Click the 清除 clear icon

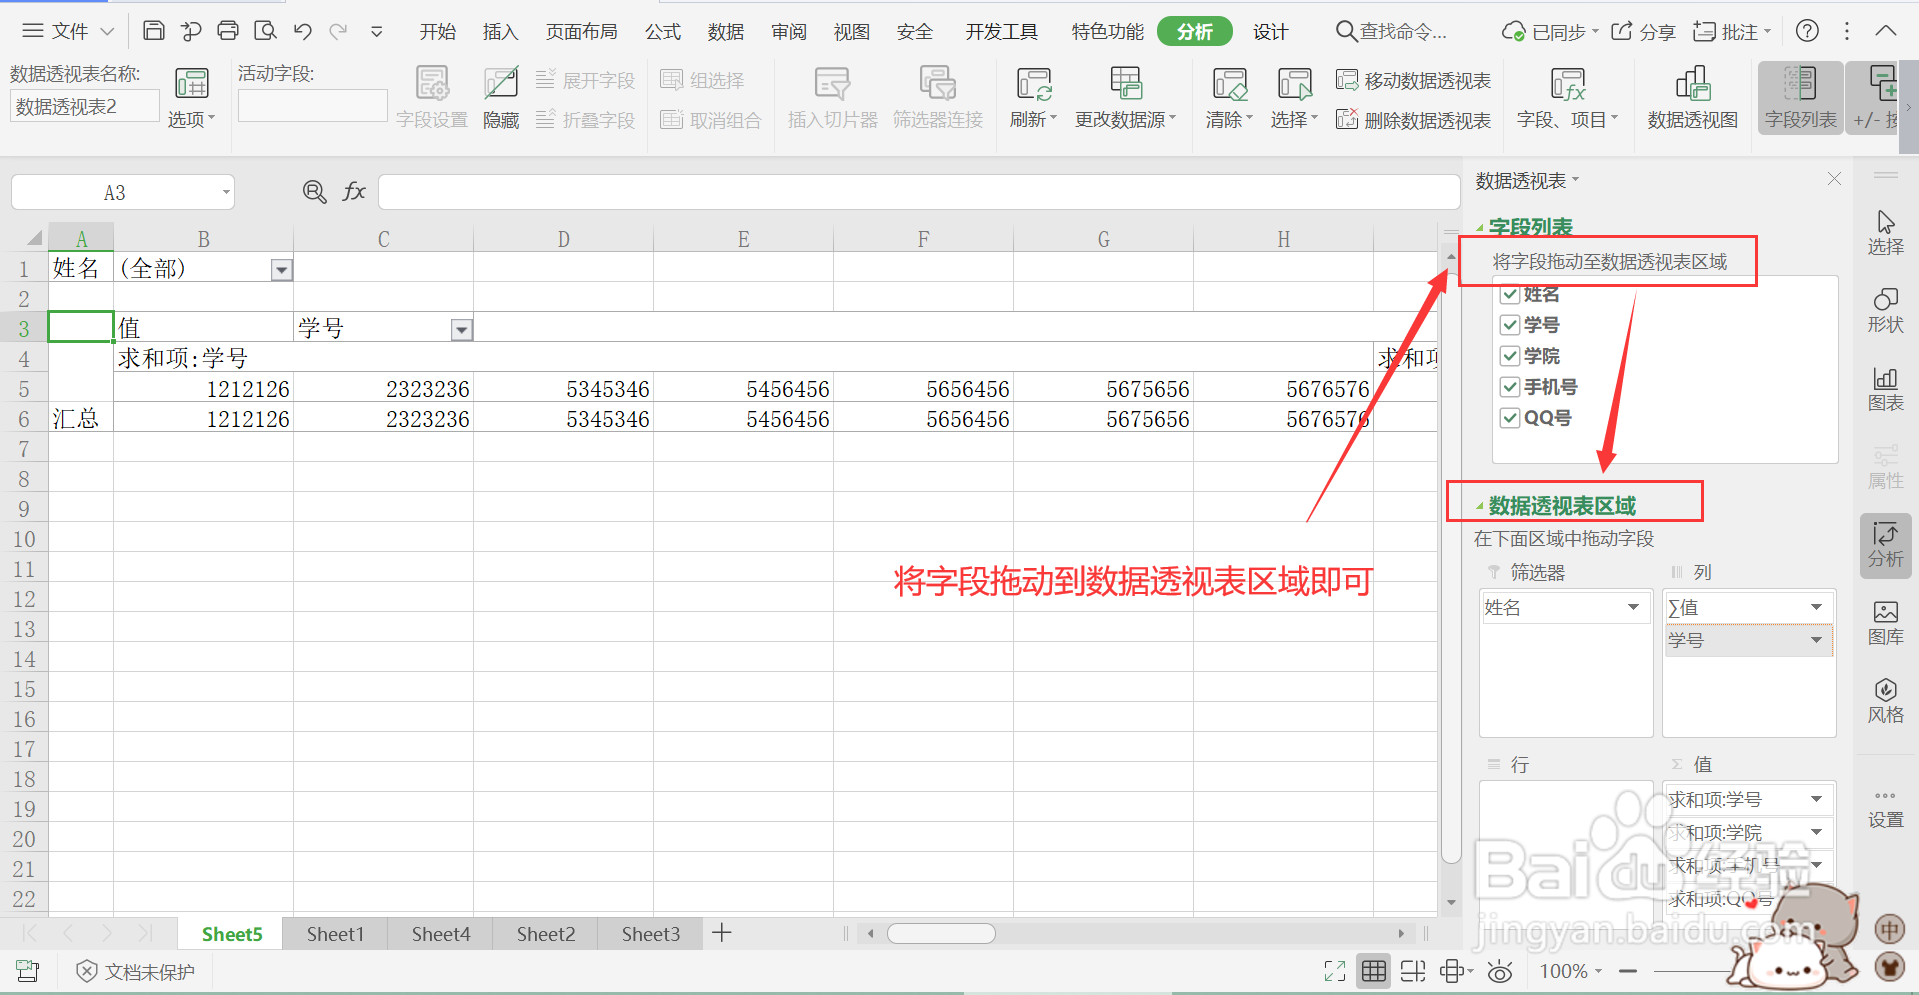pos(1229,98)
